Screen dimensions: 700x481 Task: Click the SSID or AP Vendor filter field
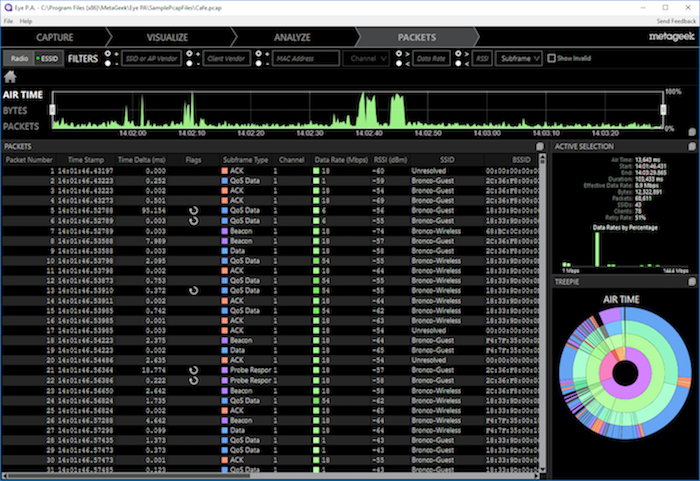151,59
